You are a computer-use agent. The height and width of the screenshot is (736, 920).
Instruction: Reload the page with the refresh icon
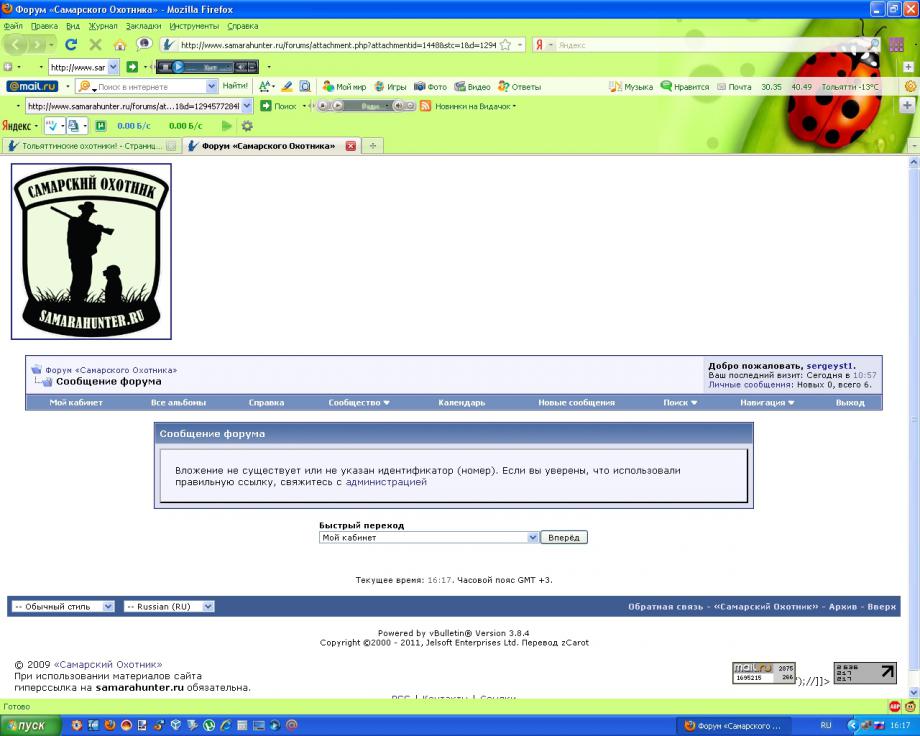[71, 45]
